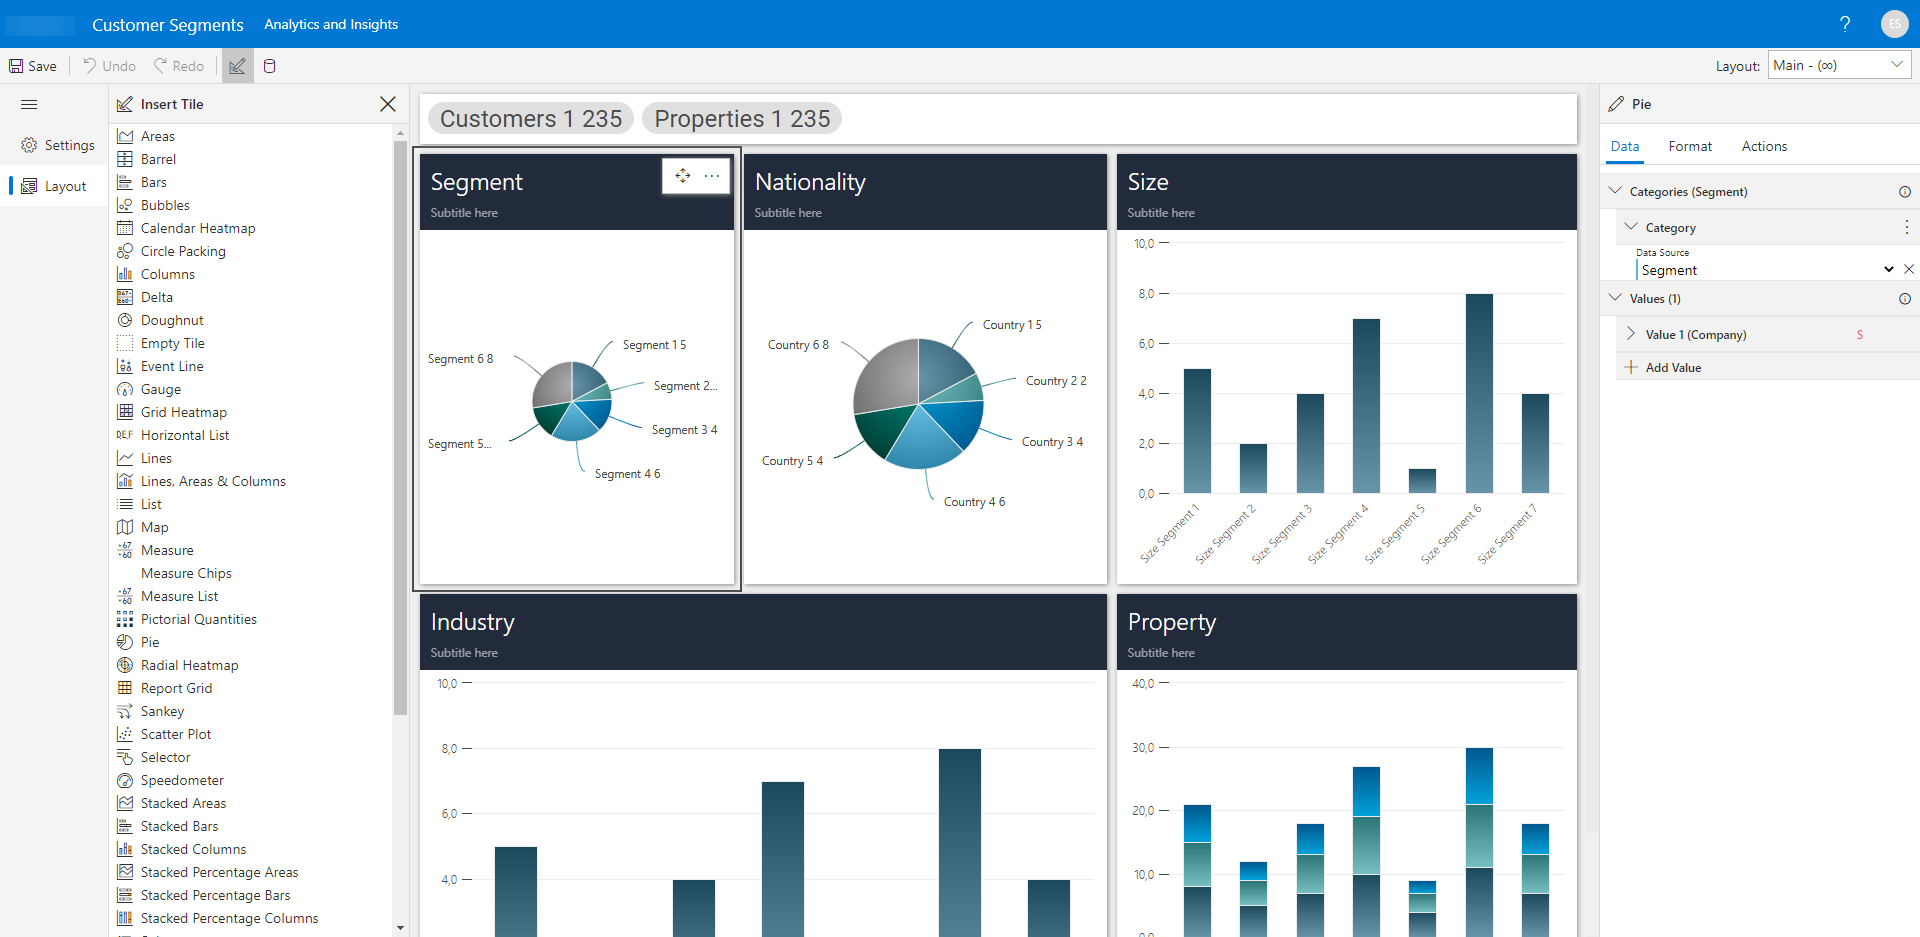
Task: Open the Segment data source dropdown
Action: click(1888, 269)
